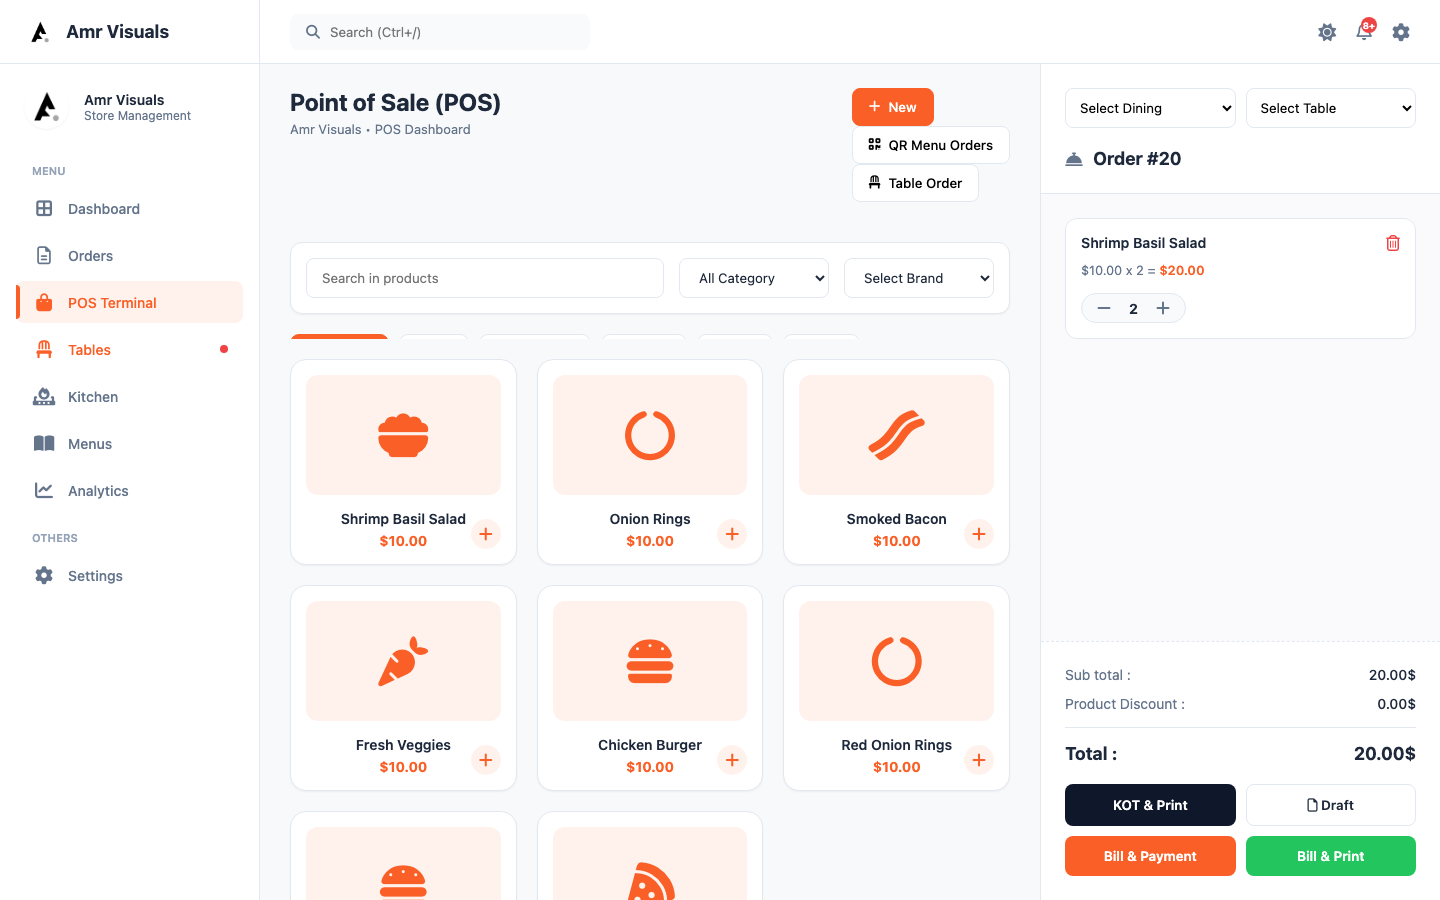Click KOT & Print button
This screenshot has width=1440, height=900.
click(x=1150, y=805)
